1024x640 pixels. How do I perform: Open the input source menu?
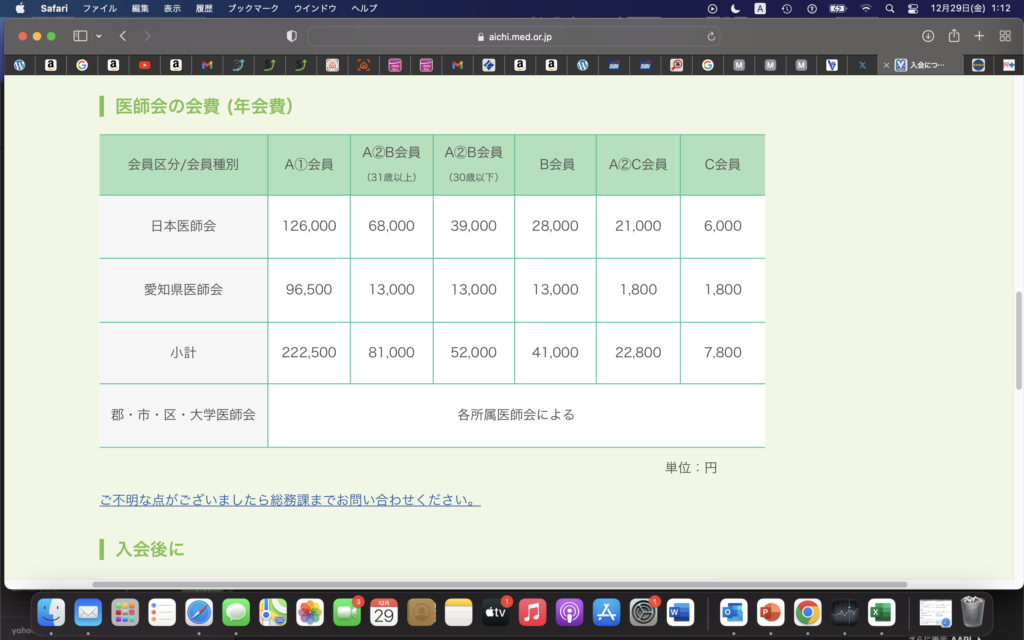pos(761,8)
